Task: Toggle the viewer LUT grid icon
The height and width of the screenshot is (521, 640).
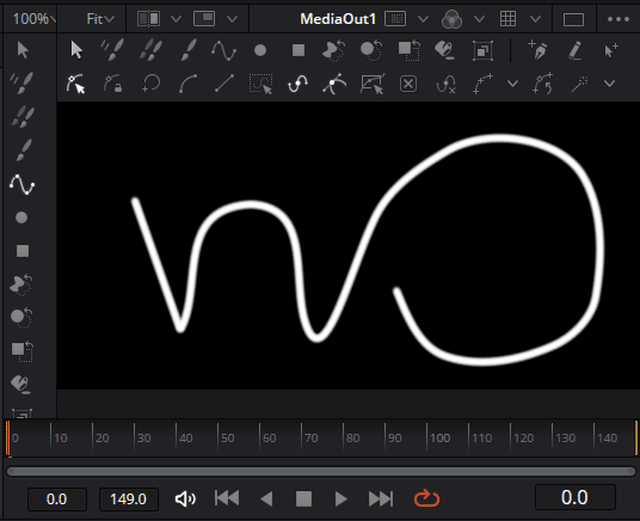Action: pos(508,19)
